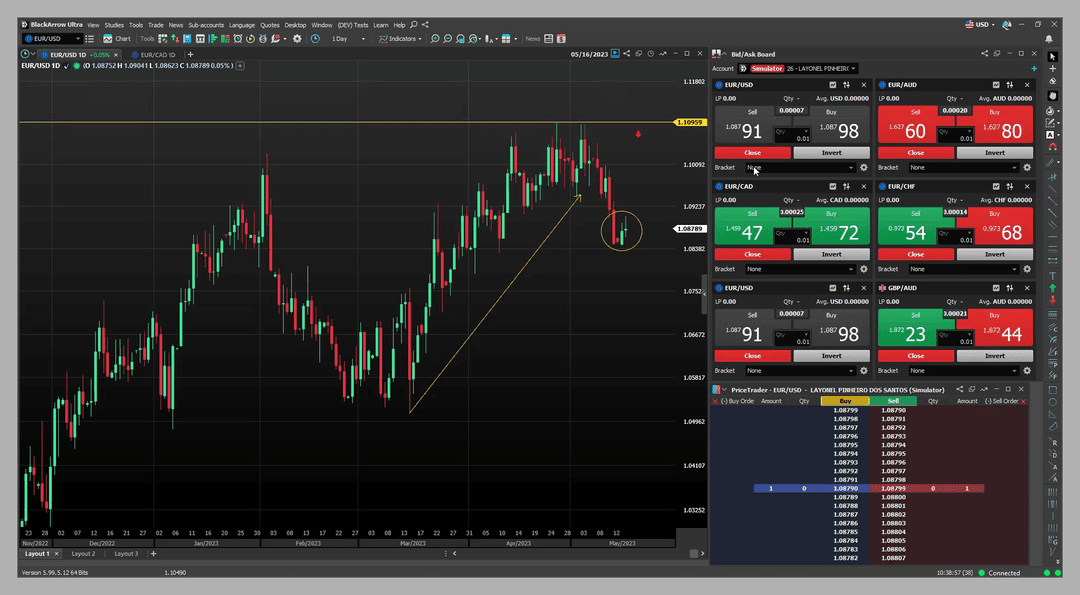This screenshot has height=595, width=1080.
Task: Click the red Close button on EUR/CAD tile
Action: tap(752, 254)
